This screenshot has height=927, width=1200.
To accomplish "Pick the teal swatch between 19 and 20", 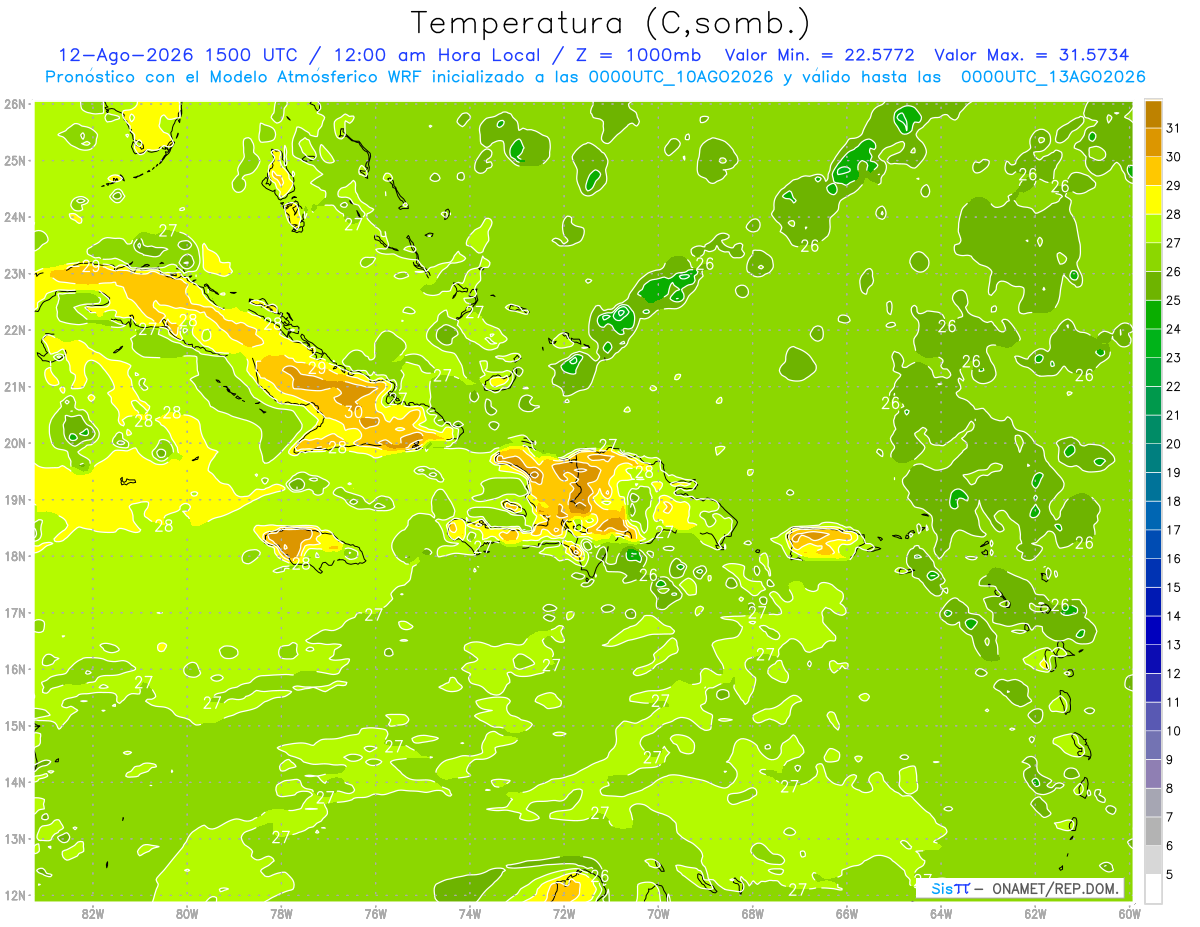I will (1153, 458).
